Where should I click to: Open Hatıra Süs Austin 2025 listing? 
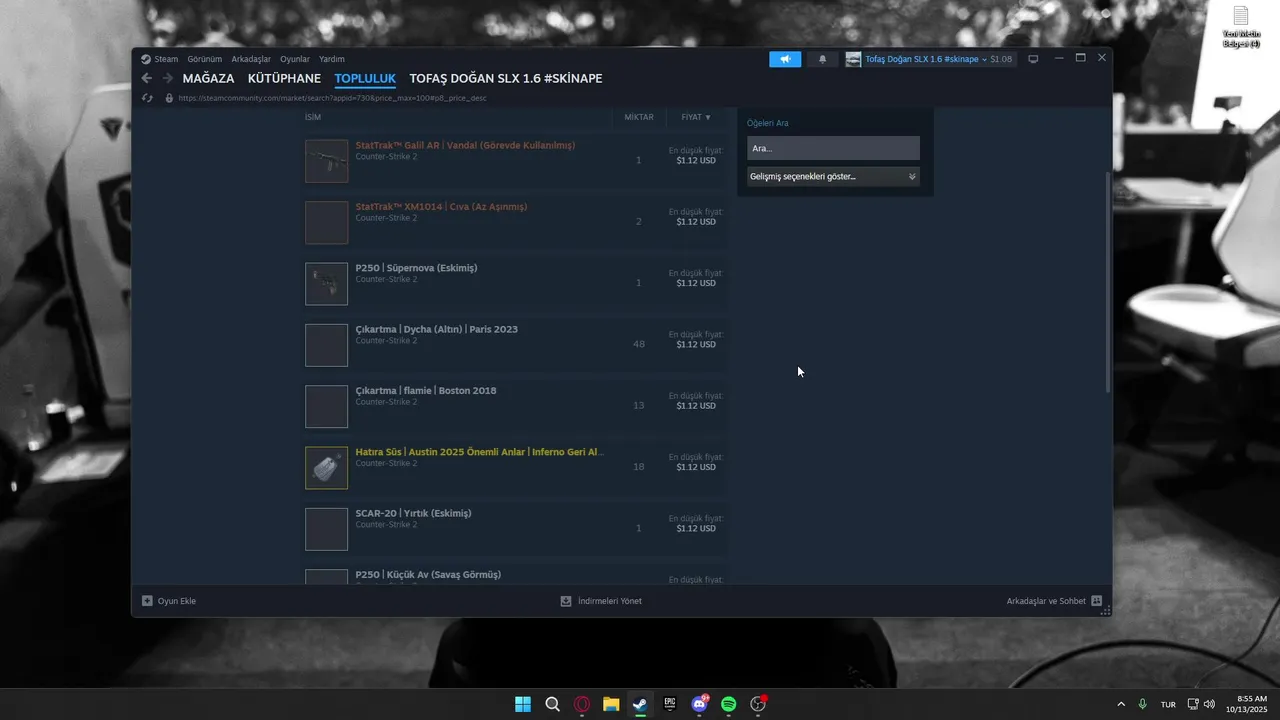coord(480,452)
